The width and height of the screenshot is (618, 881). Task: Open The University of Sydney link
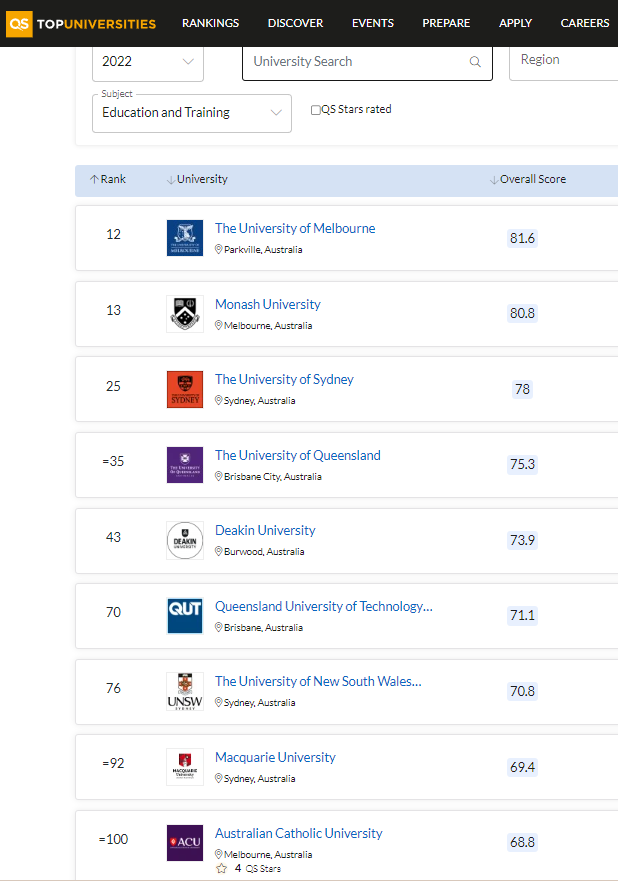284,379
